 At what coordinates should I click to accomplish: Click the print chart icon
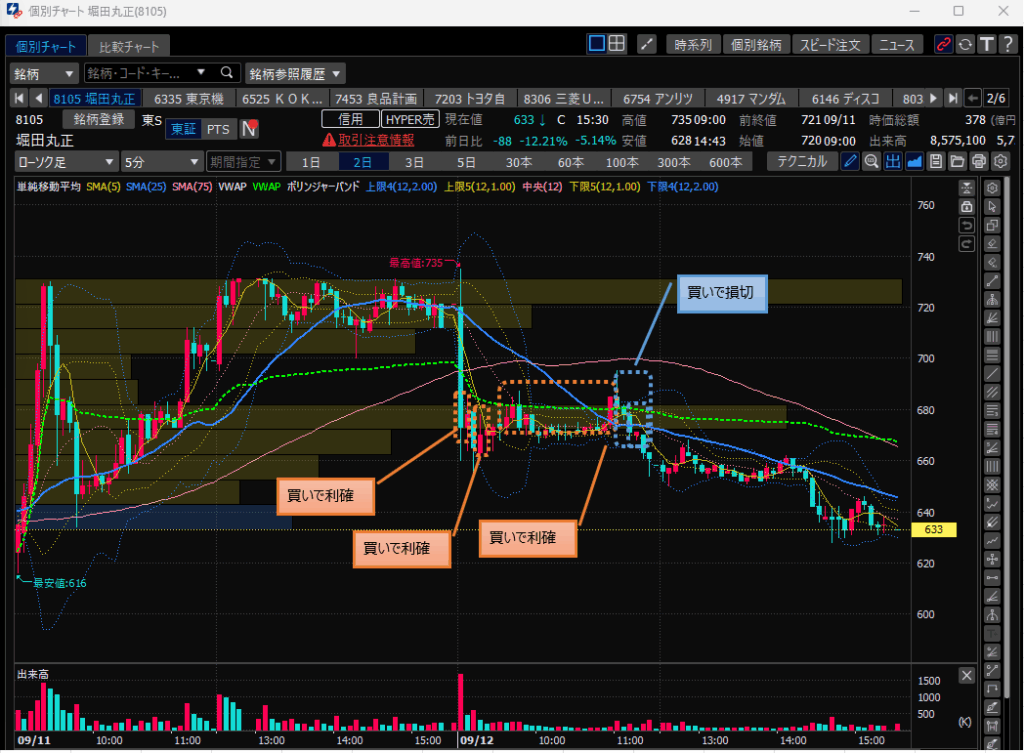[x=979, y=162]
